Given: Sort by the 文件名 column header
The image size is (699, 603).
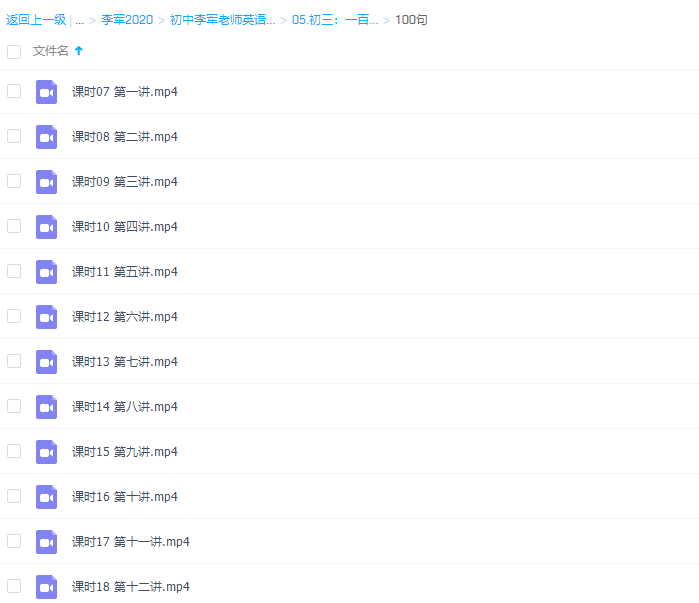Looking at the screenshot, I should click(51, 51).
